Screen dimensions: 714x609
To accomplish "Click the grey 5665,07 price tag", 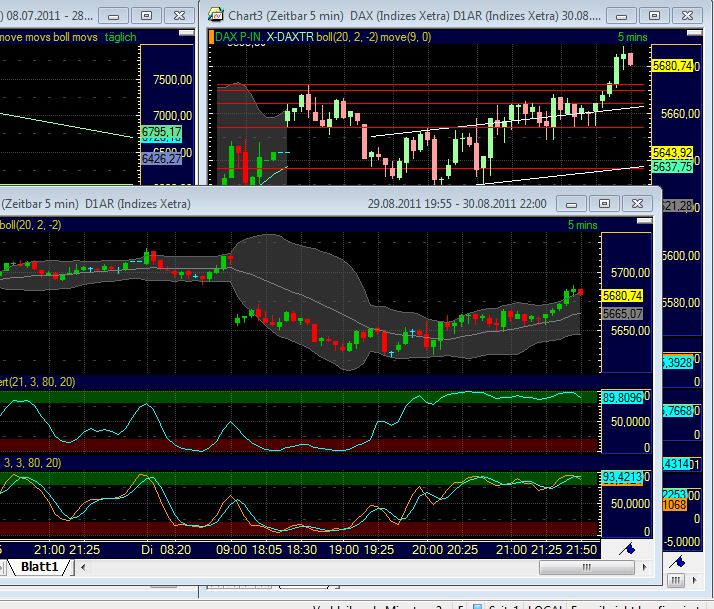I will [622, 313].
